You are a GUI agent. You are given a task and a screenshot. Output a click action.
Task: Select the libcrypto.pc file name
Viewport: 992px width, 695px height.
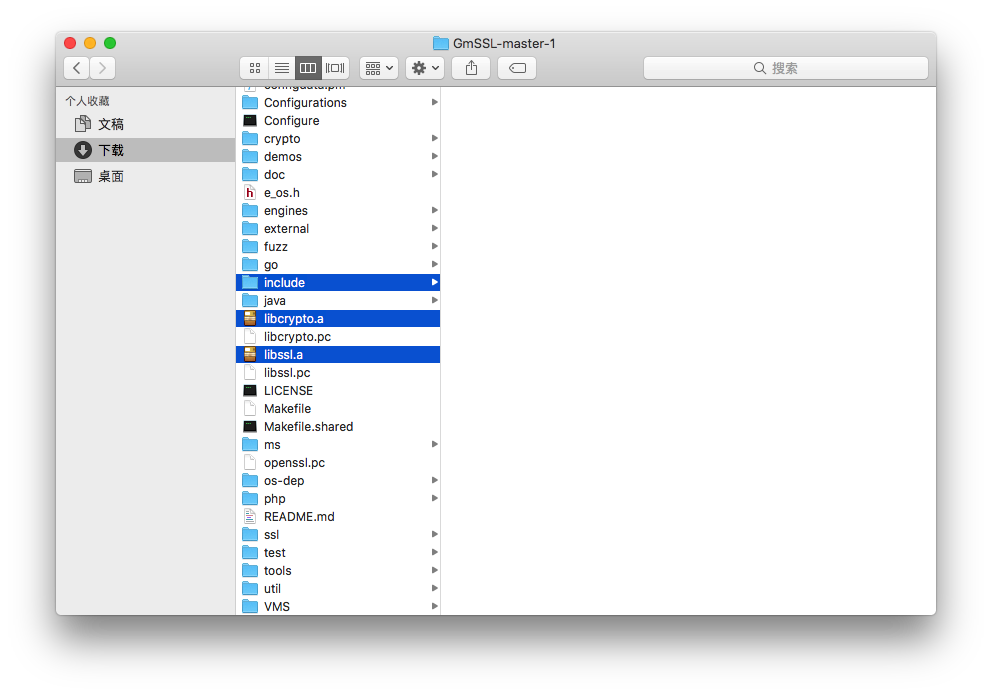tap(297, 336)
